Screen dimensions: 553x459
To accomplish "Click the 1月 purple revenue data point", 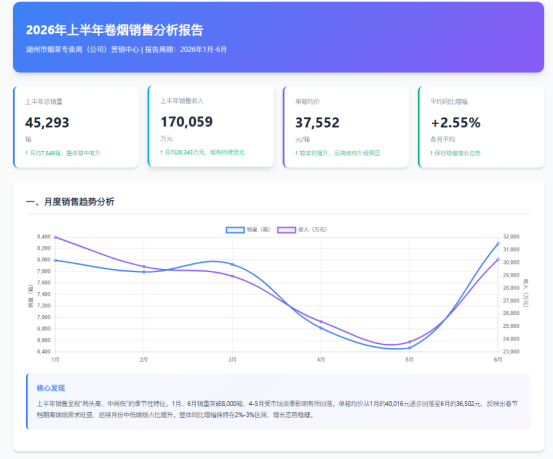I will coord(55,237).
